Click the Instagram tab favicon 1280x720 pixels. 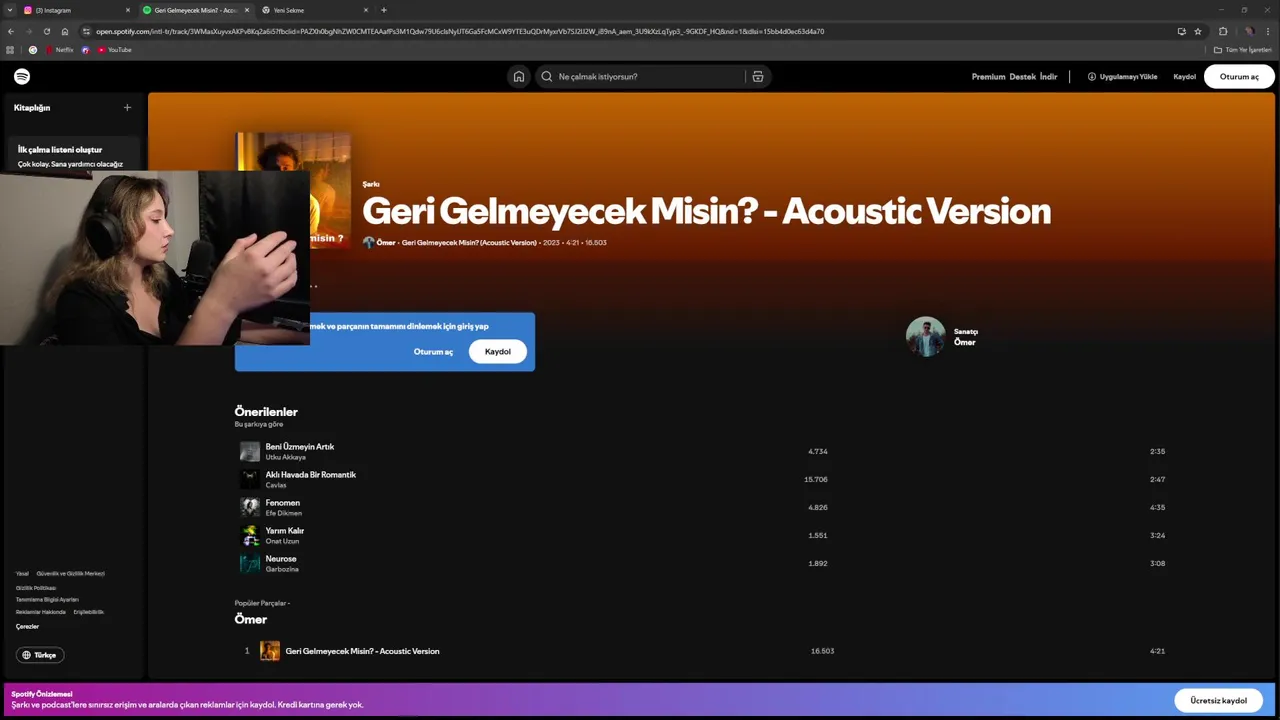(x=28, y=10)
